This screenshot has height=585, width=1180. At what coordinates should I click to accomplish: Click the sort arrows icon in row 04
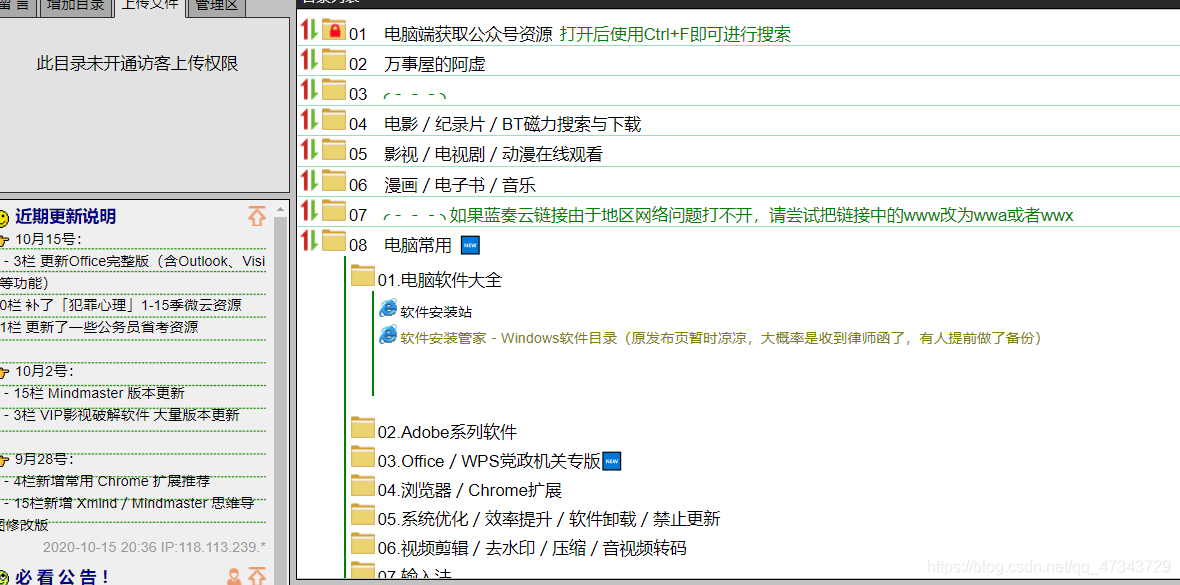[309, 120]
